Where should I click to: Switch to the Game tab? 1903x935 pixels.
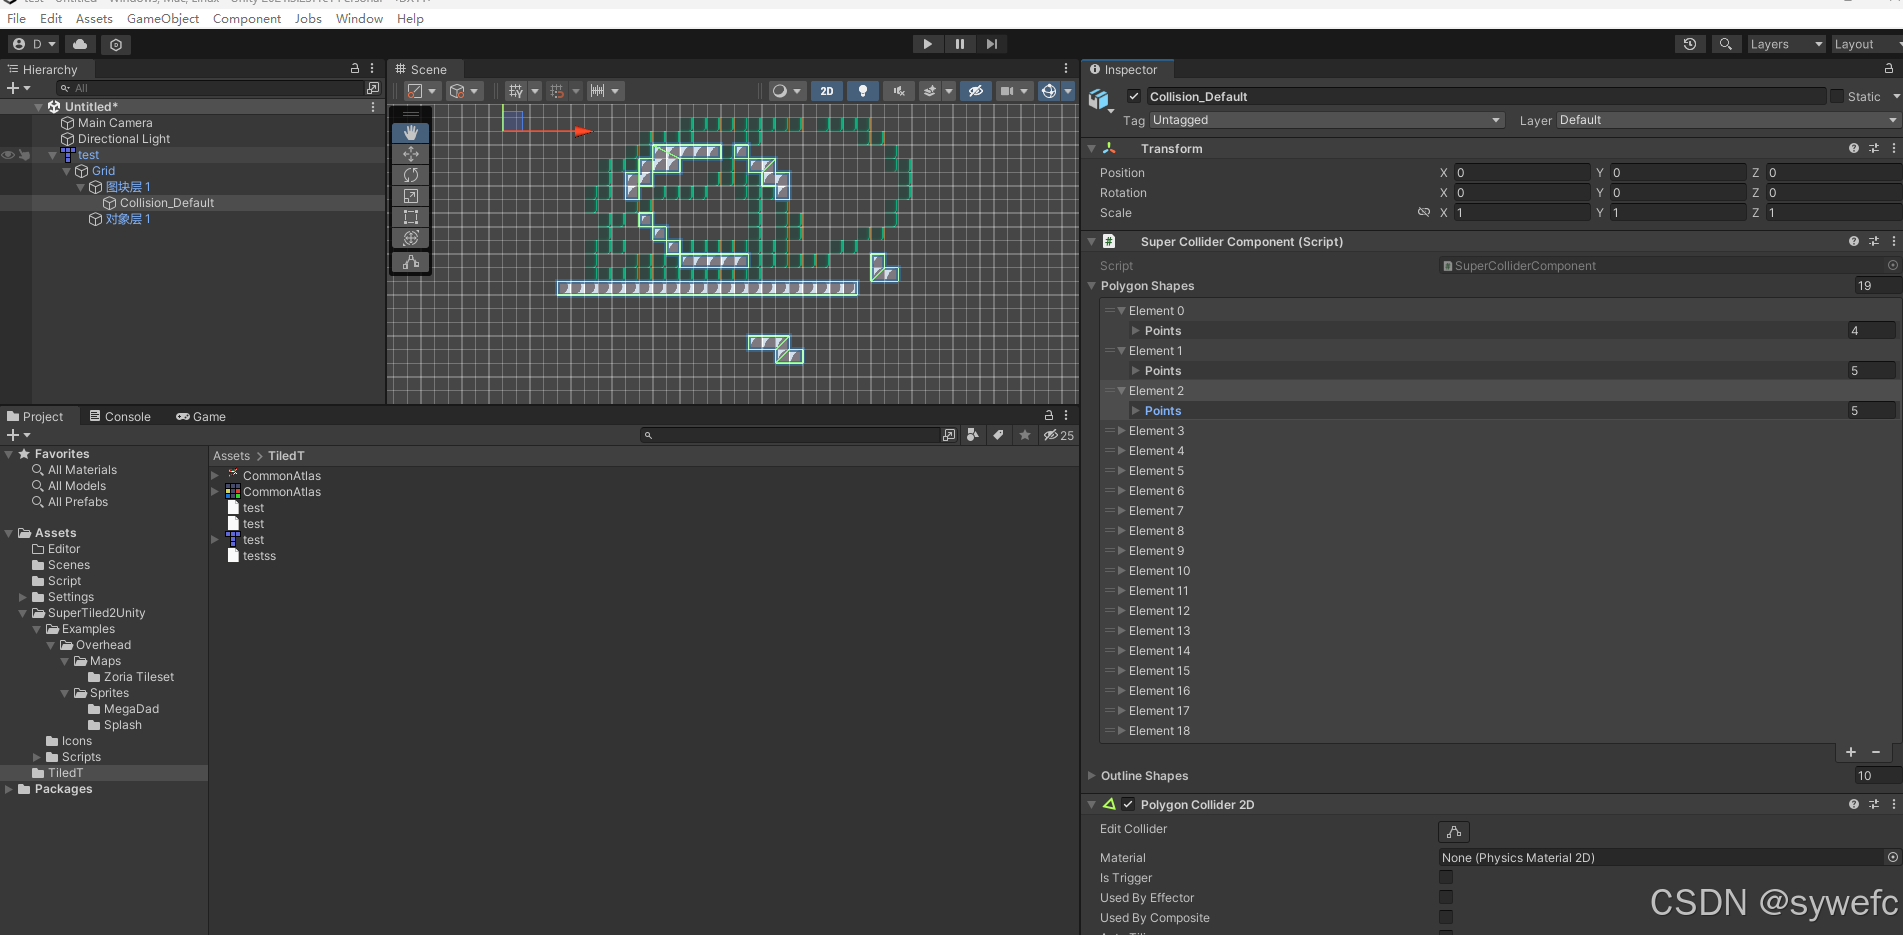(201, 416)
